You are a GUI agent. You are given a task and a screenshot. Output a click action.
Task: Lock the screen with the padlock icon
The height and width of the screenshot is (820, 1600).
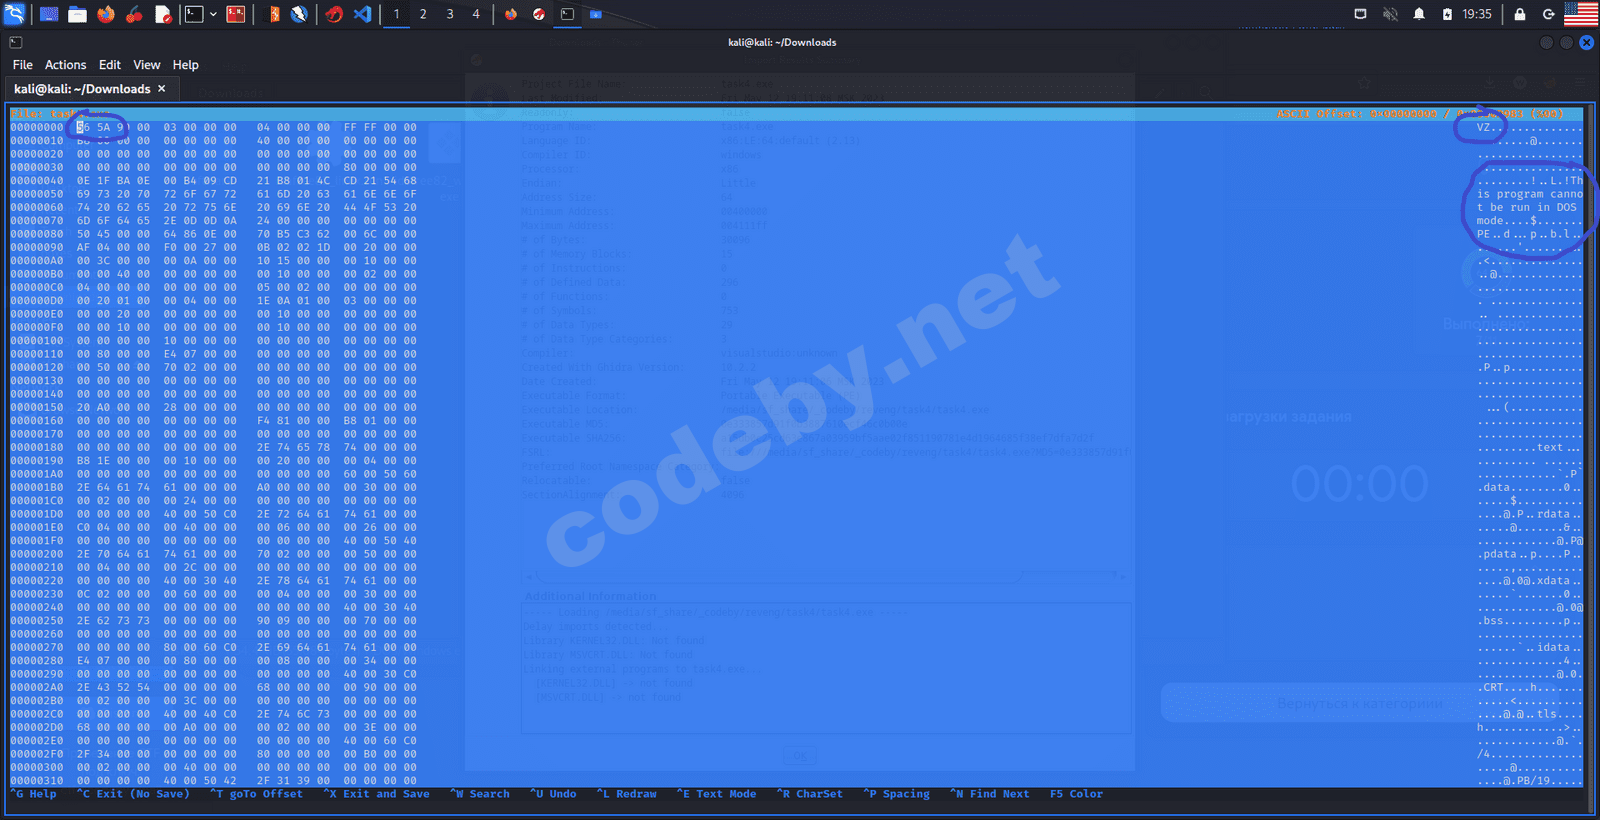coord(1520,14)
